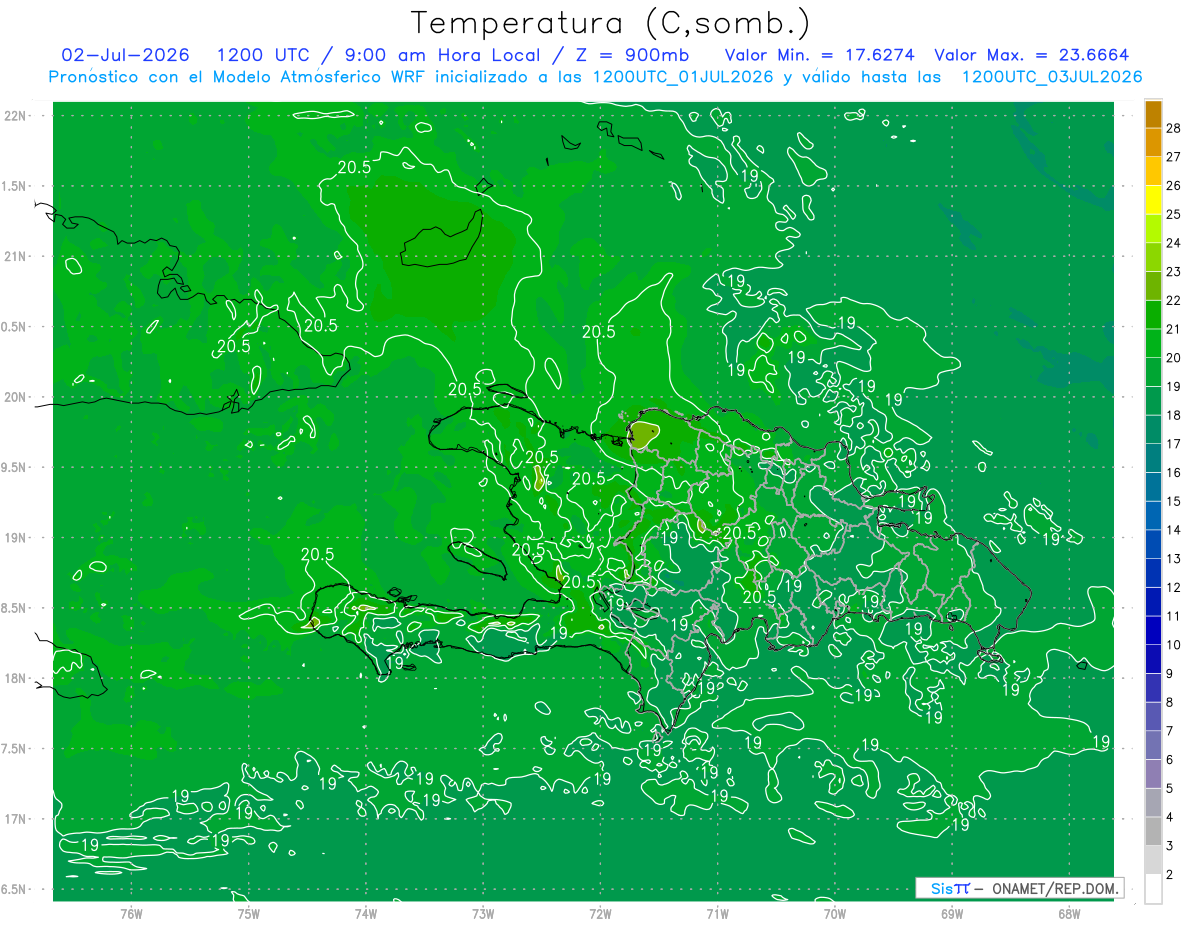Click the 70W longitude axis label
This screenshot has height=927, width=1200.
834,914
